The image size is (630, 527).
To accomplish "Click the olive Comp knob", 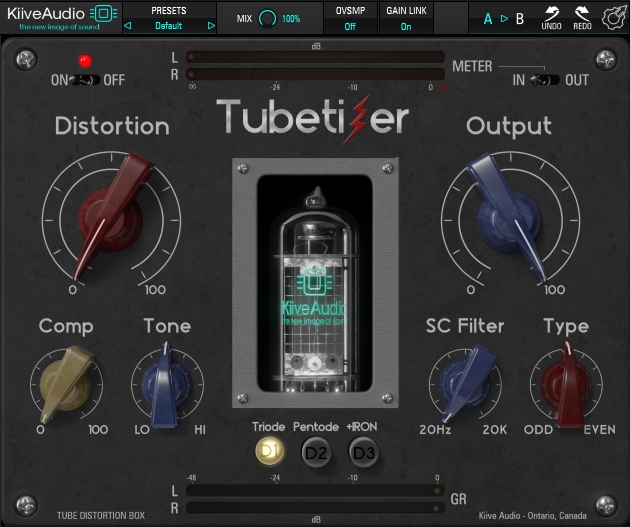I will point(66,384).
